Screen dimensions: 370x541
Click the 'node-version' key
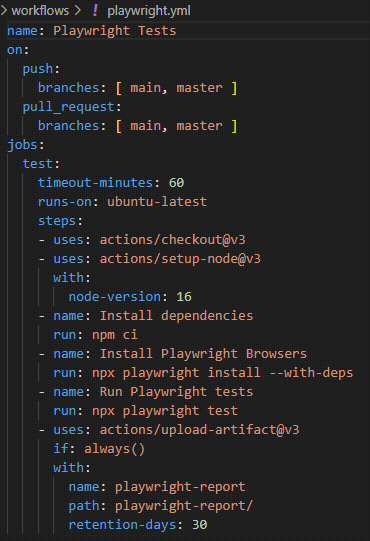coord(115,296)
